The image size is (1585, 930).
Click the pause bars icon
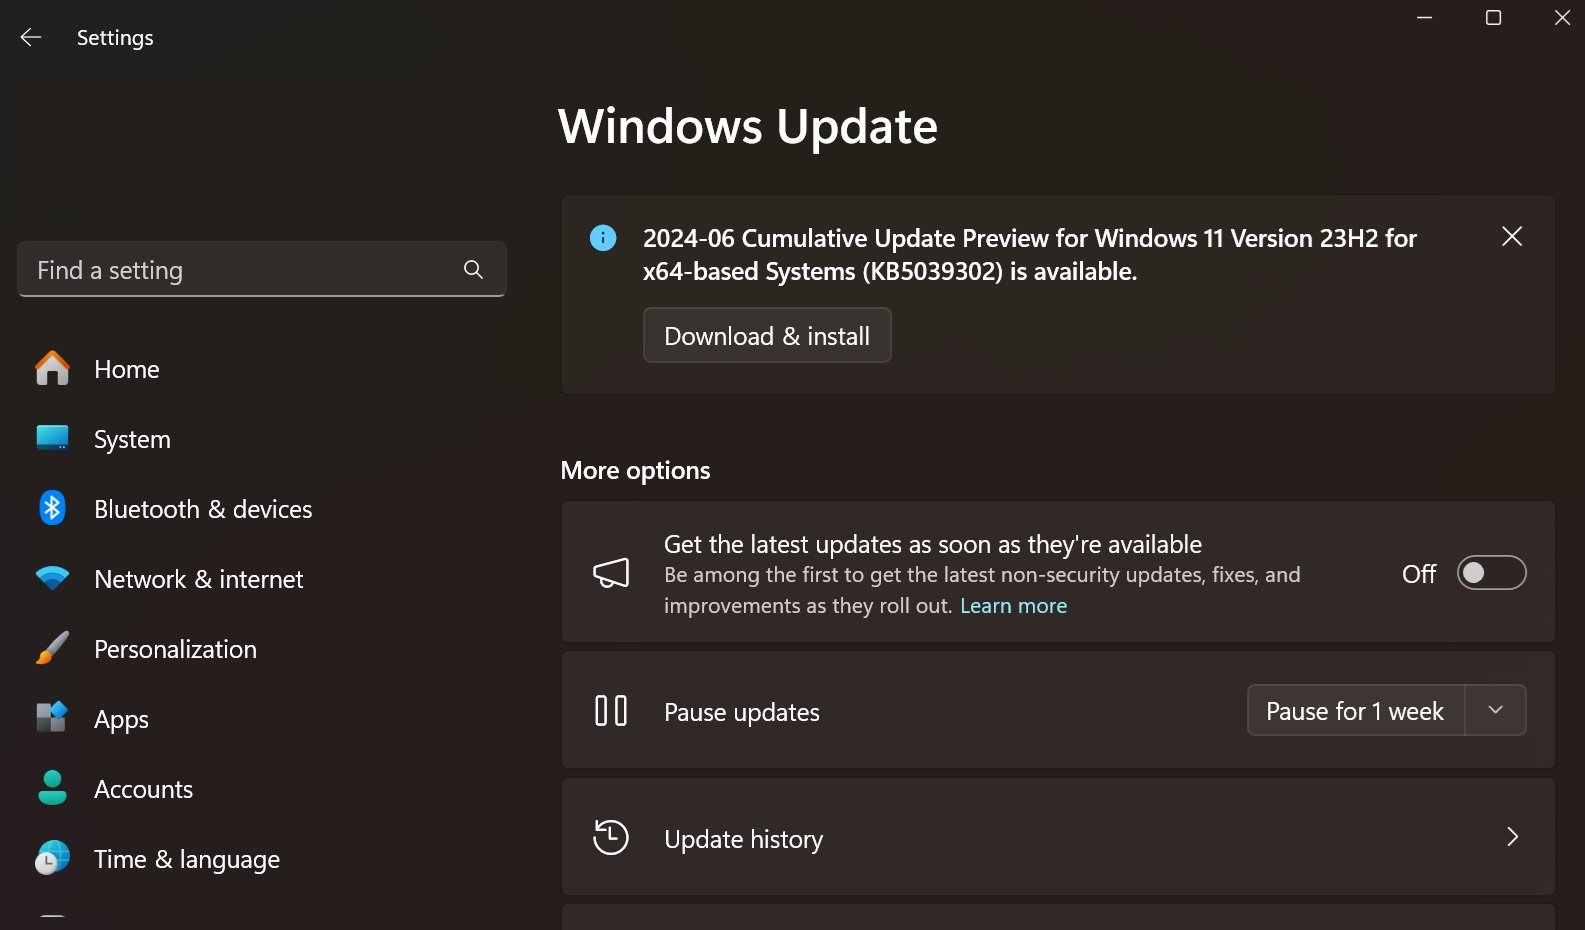[x=611, y=711]
